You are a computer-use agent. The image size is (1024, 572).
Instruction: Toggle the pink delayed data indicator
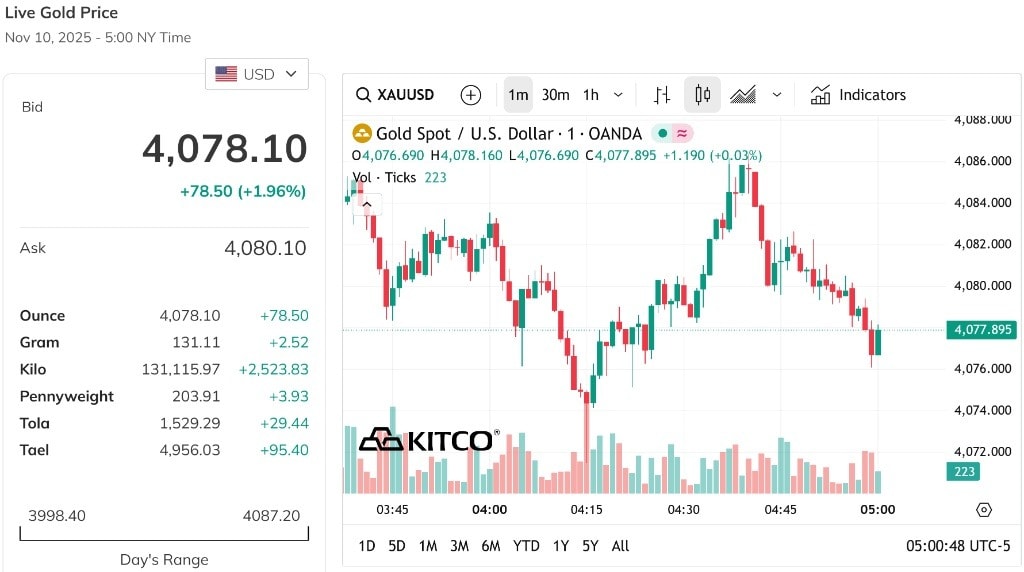[x=682, y=133]
